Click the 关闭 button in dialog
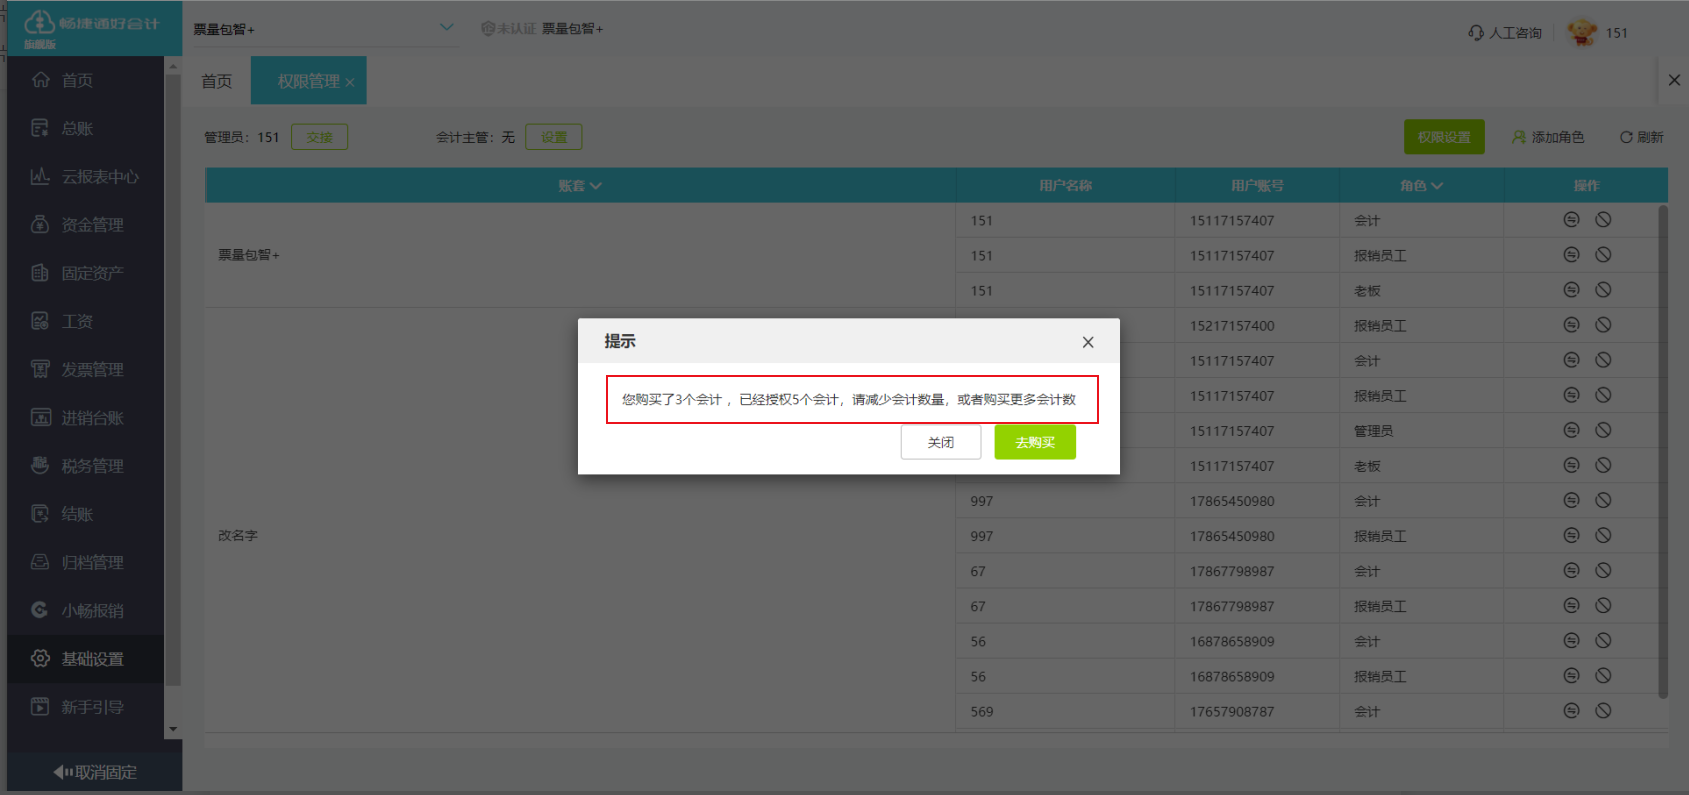The width and height of the screenshot is (1689, 795). pos(940,442)
